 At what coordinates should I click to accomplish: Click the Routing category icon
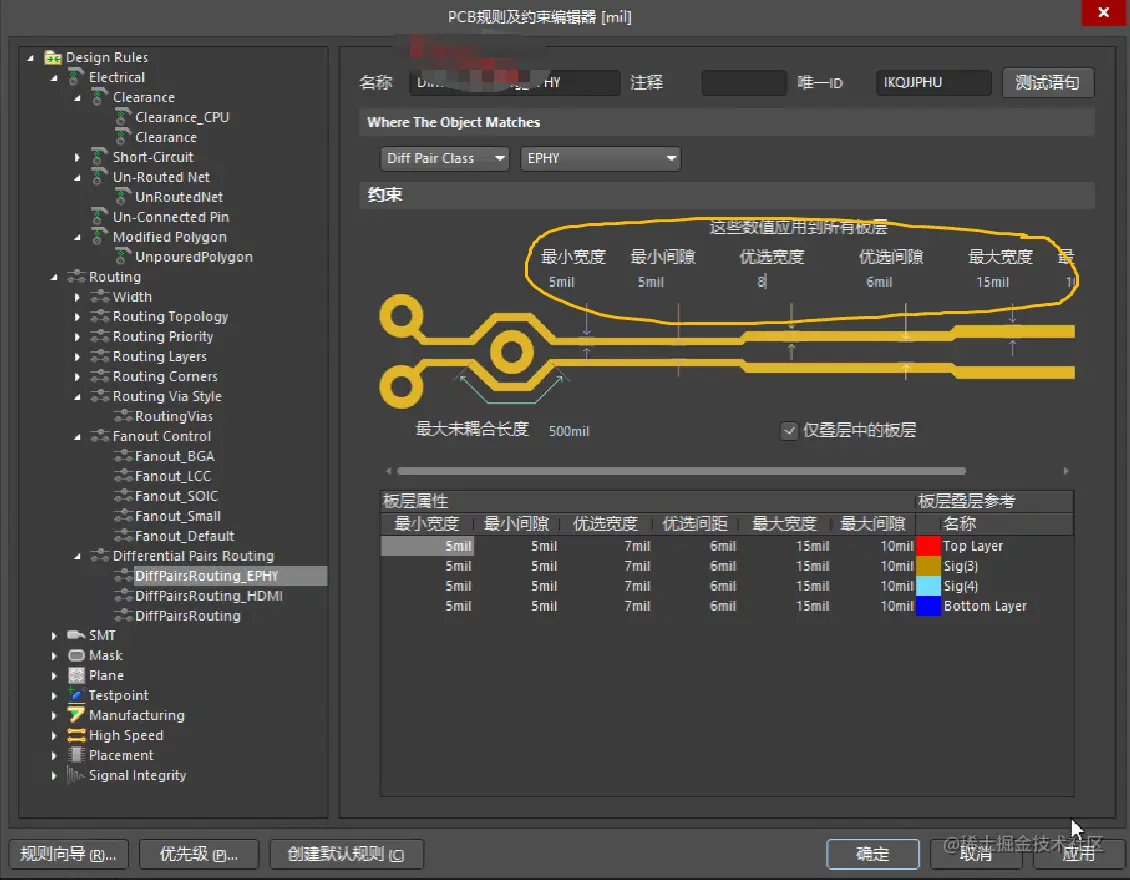(x=76, y=277)
